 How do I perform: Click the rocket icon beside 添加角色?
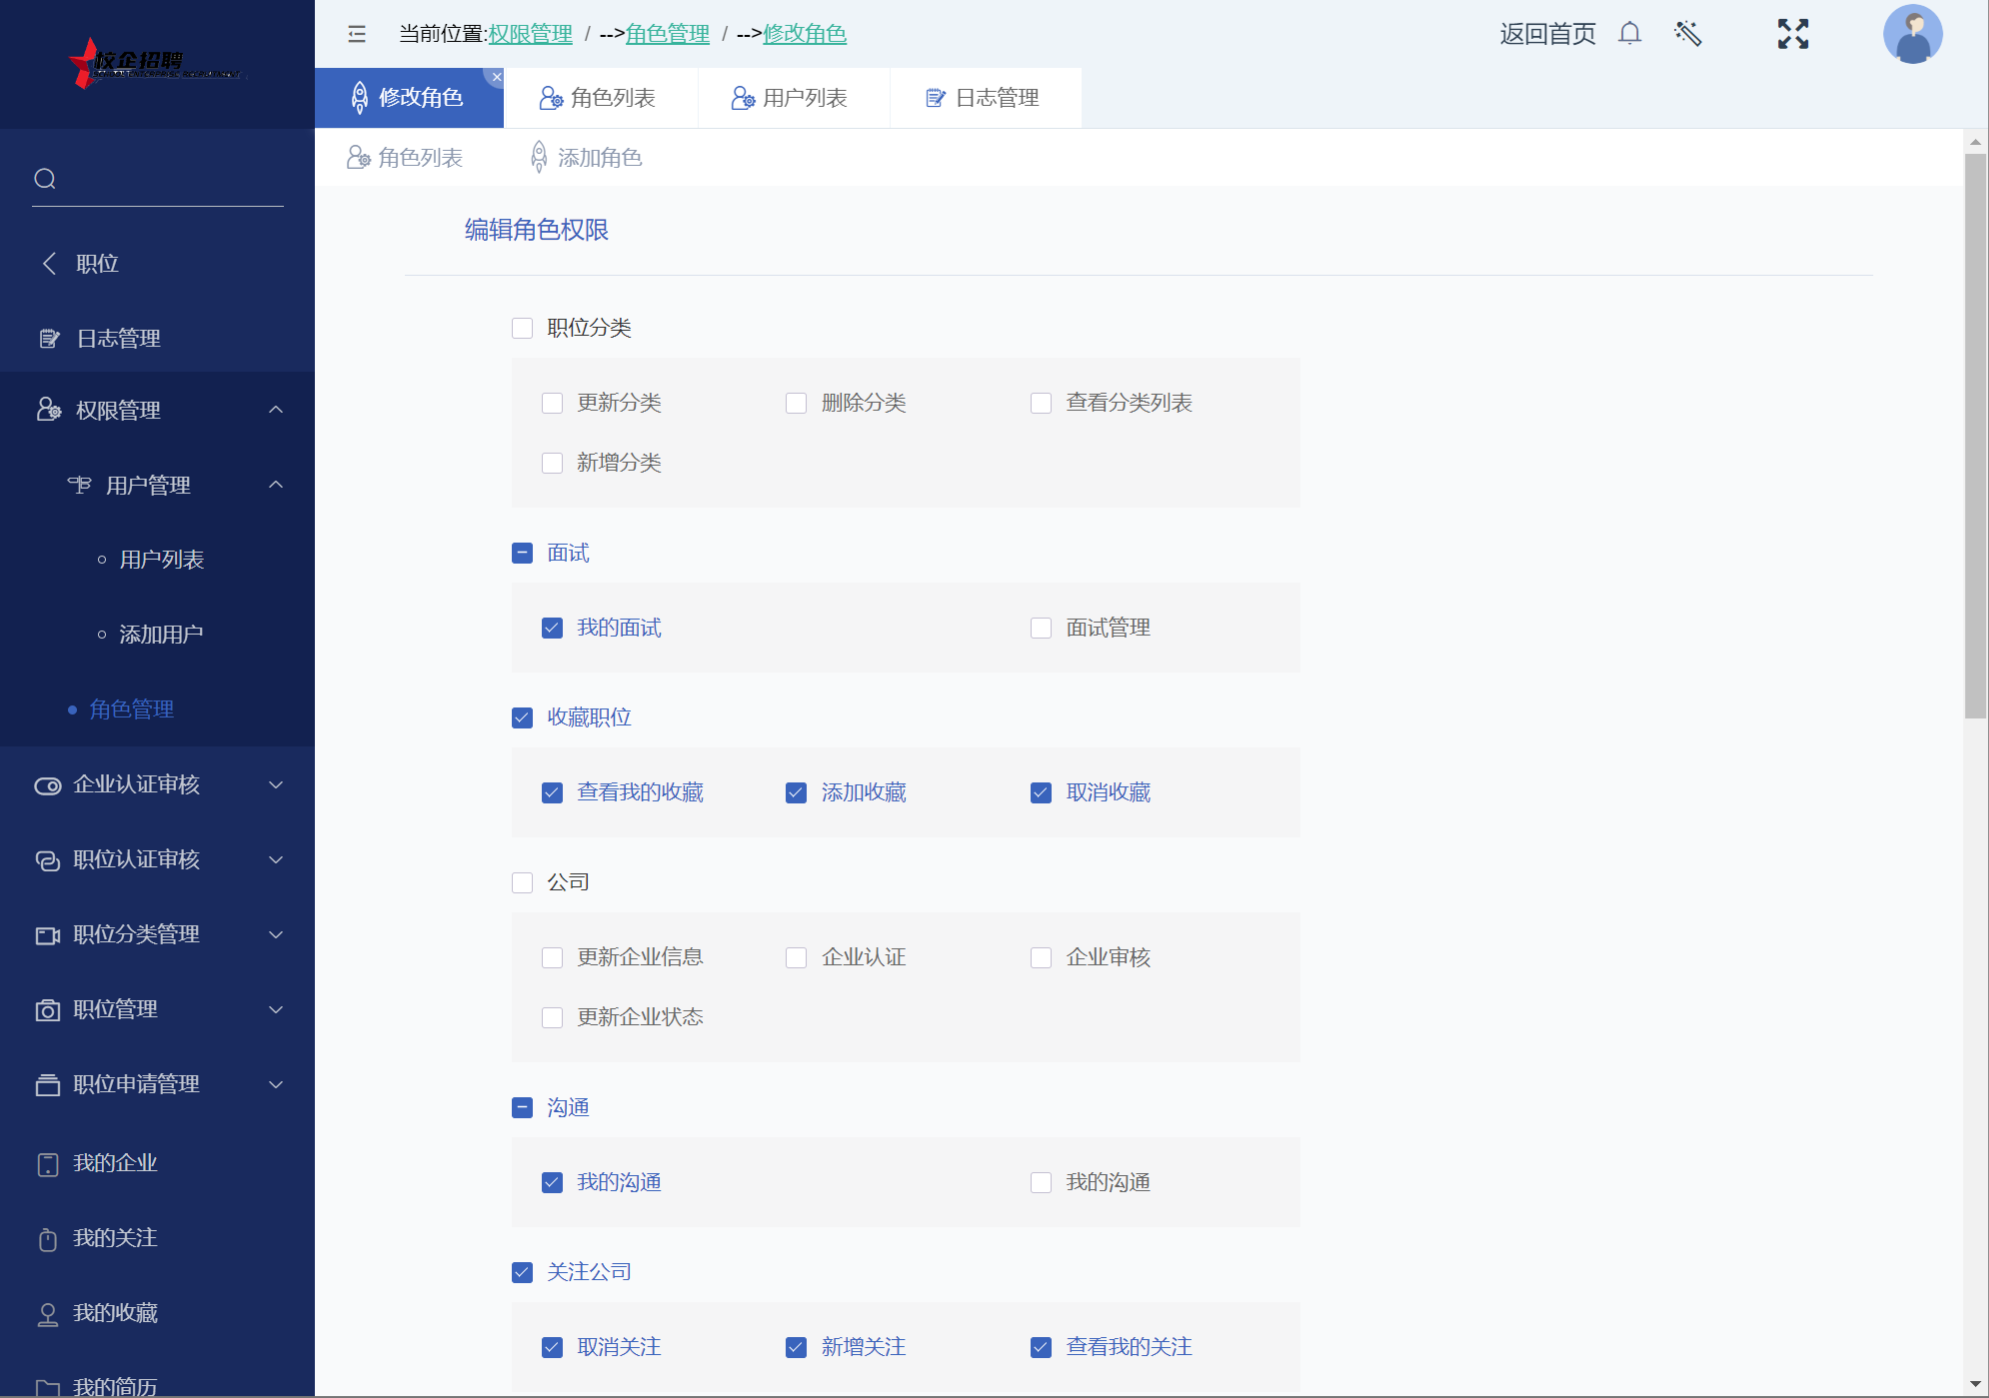pos(539,157)
